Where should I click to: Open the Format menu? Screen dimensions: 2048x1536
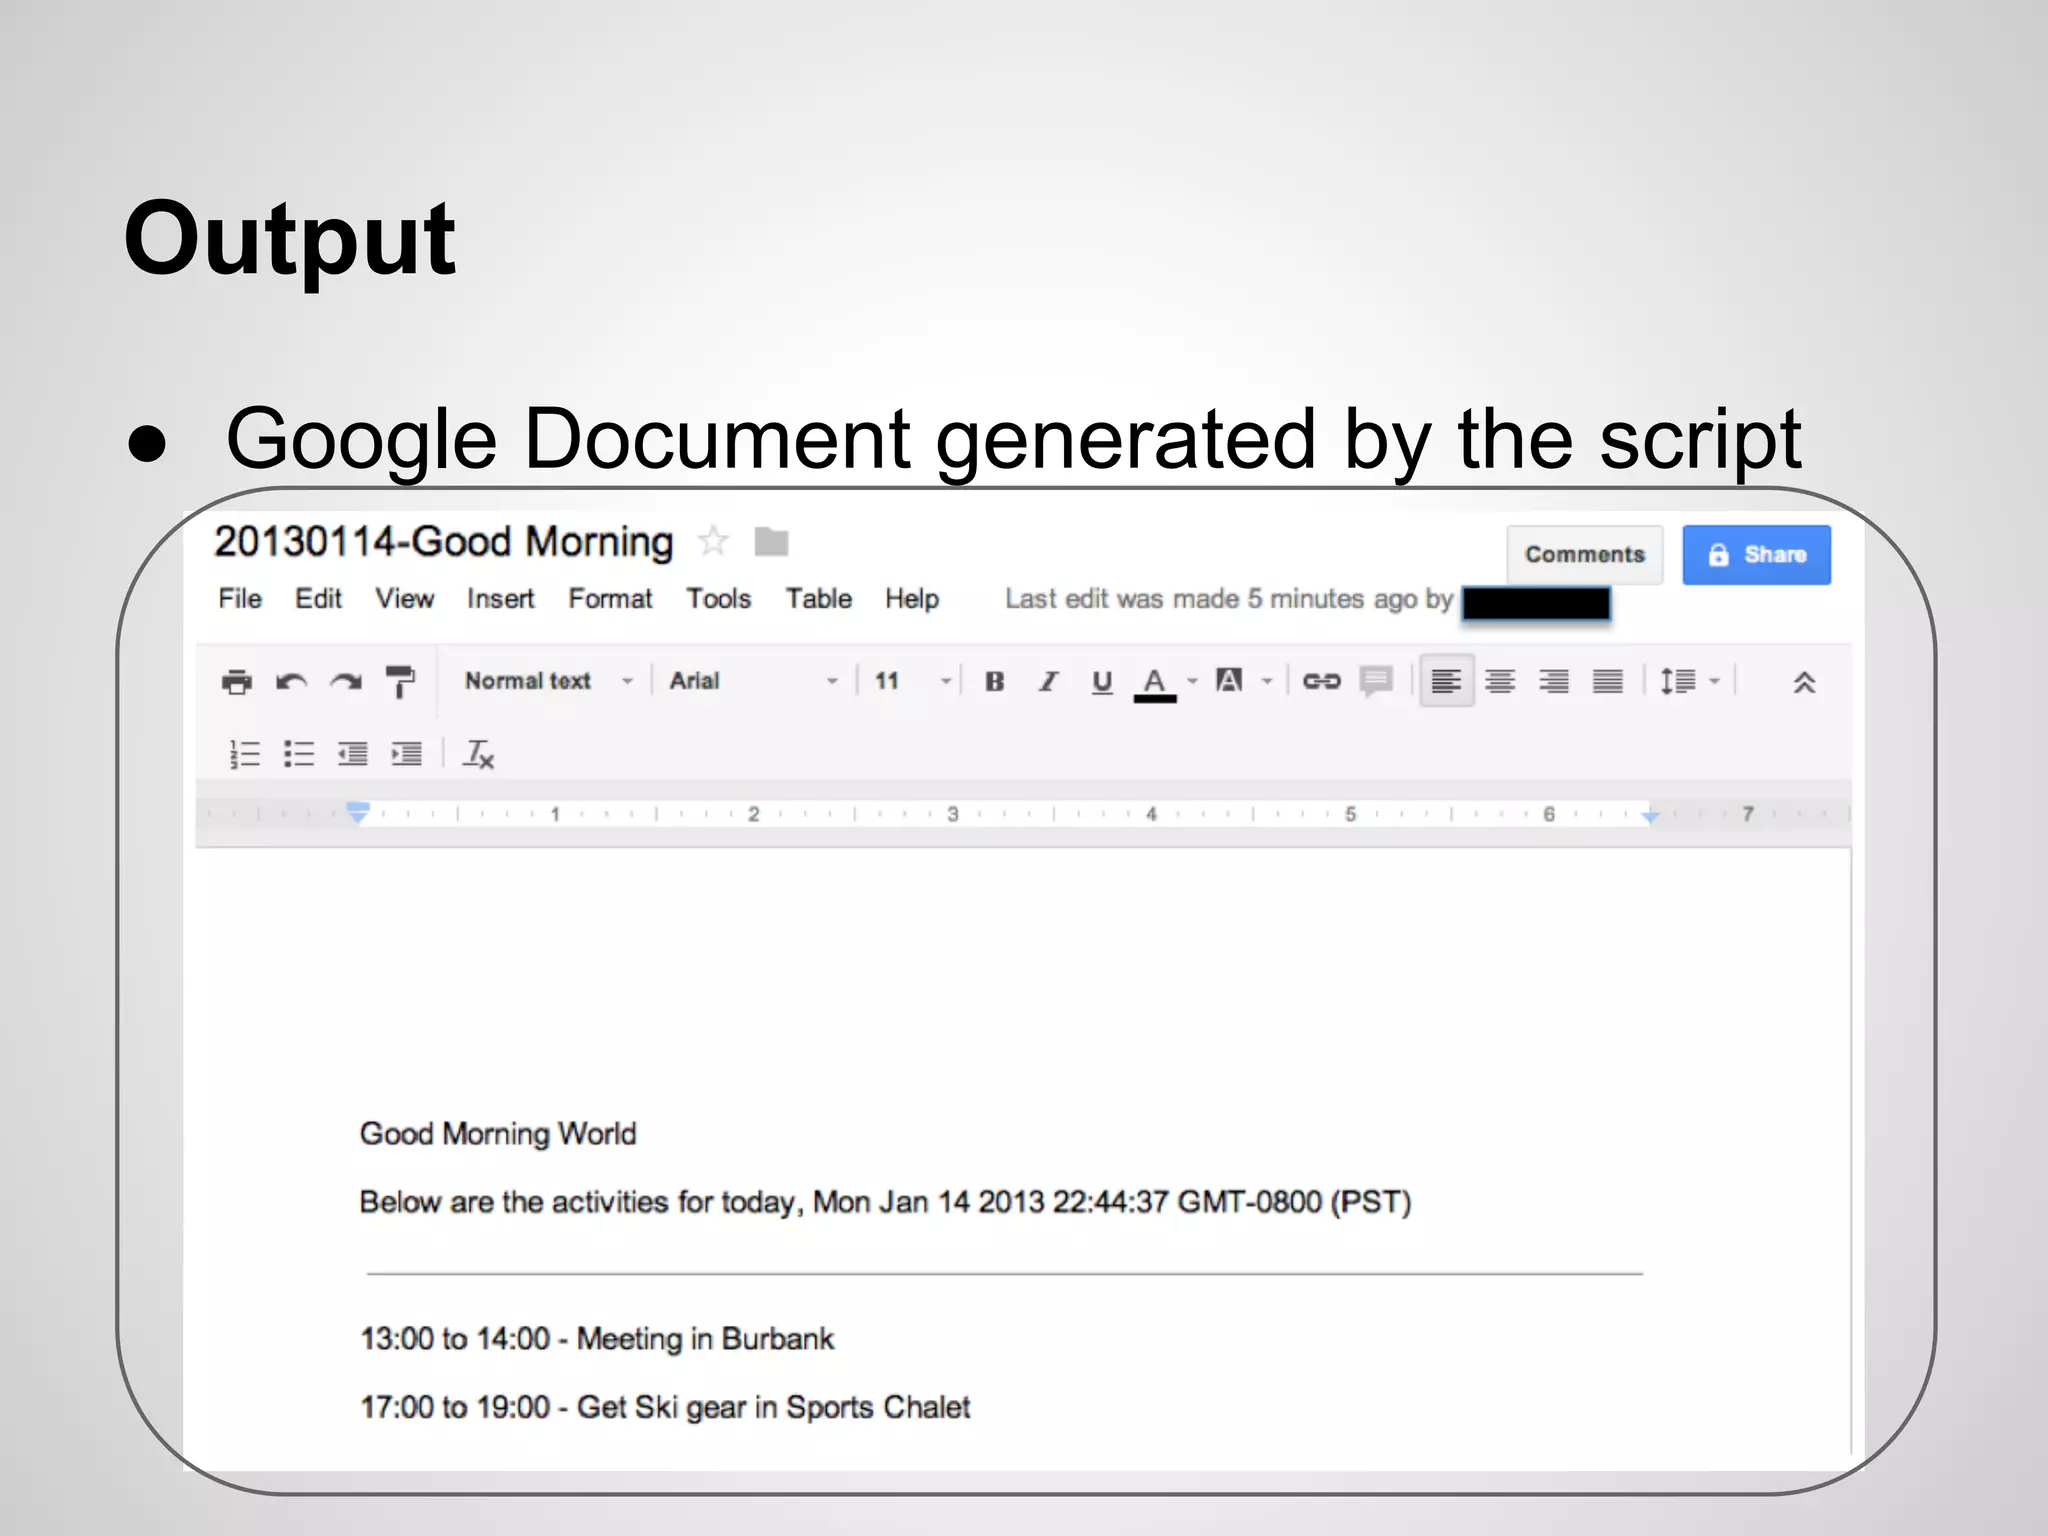point(610,598)
